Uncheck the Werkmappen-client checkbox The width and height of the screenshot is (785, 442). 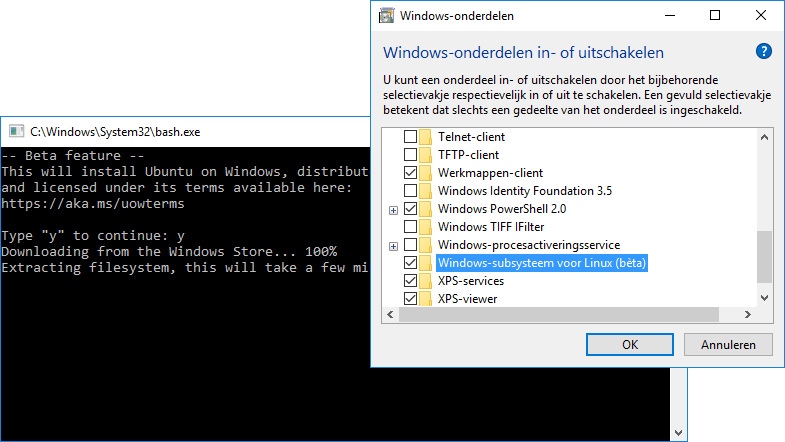pyautogui.click(x=409, y=173)
